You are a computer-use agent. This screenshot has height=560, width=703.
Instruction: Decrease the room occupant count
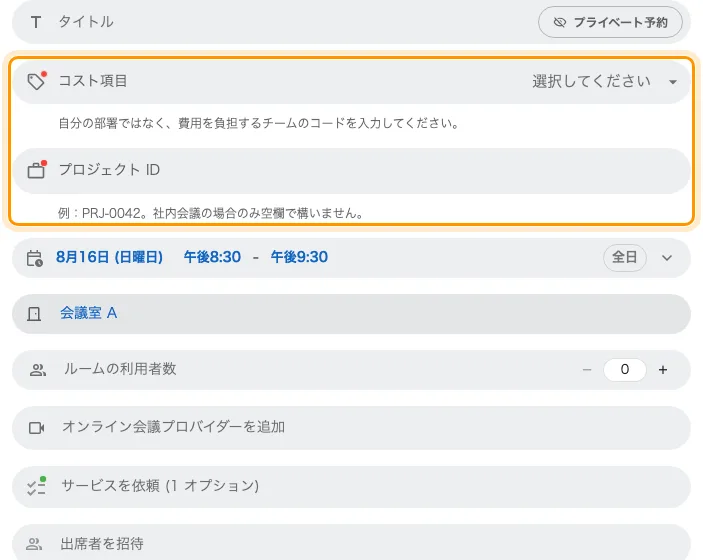587,370
